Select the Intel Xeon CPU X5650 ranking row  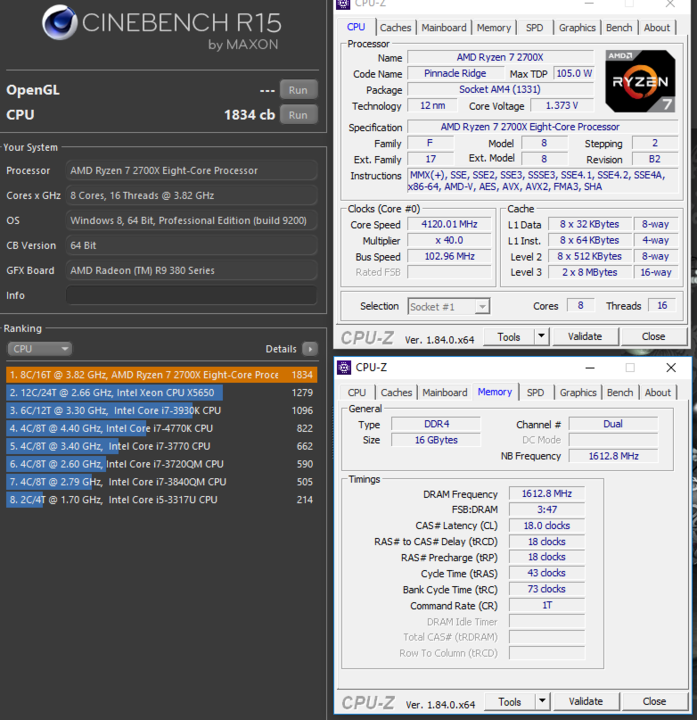[162, 393]
